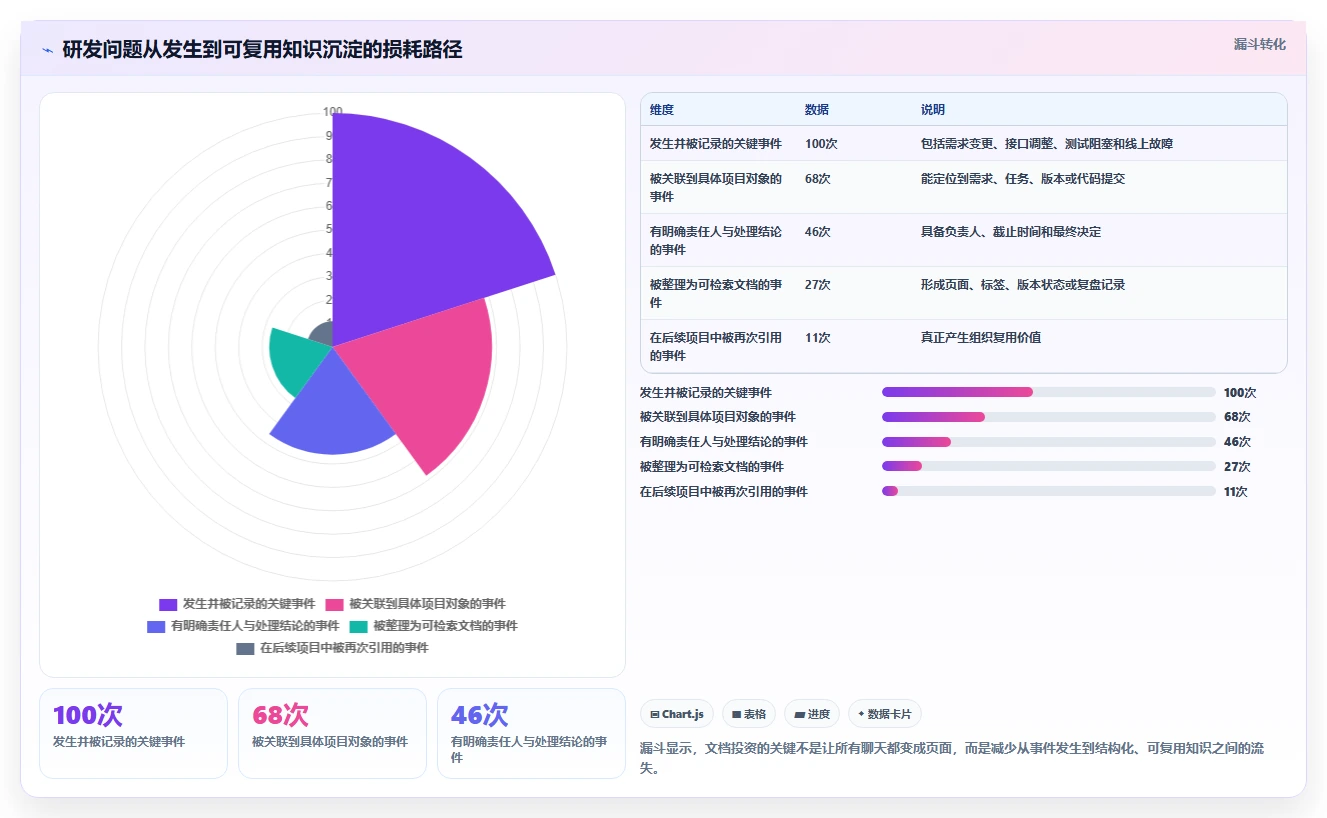Click the progress bar showing 11次
The height and width of the screenshot is (818, 1327).
coord(1048,491)
